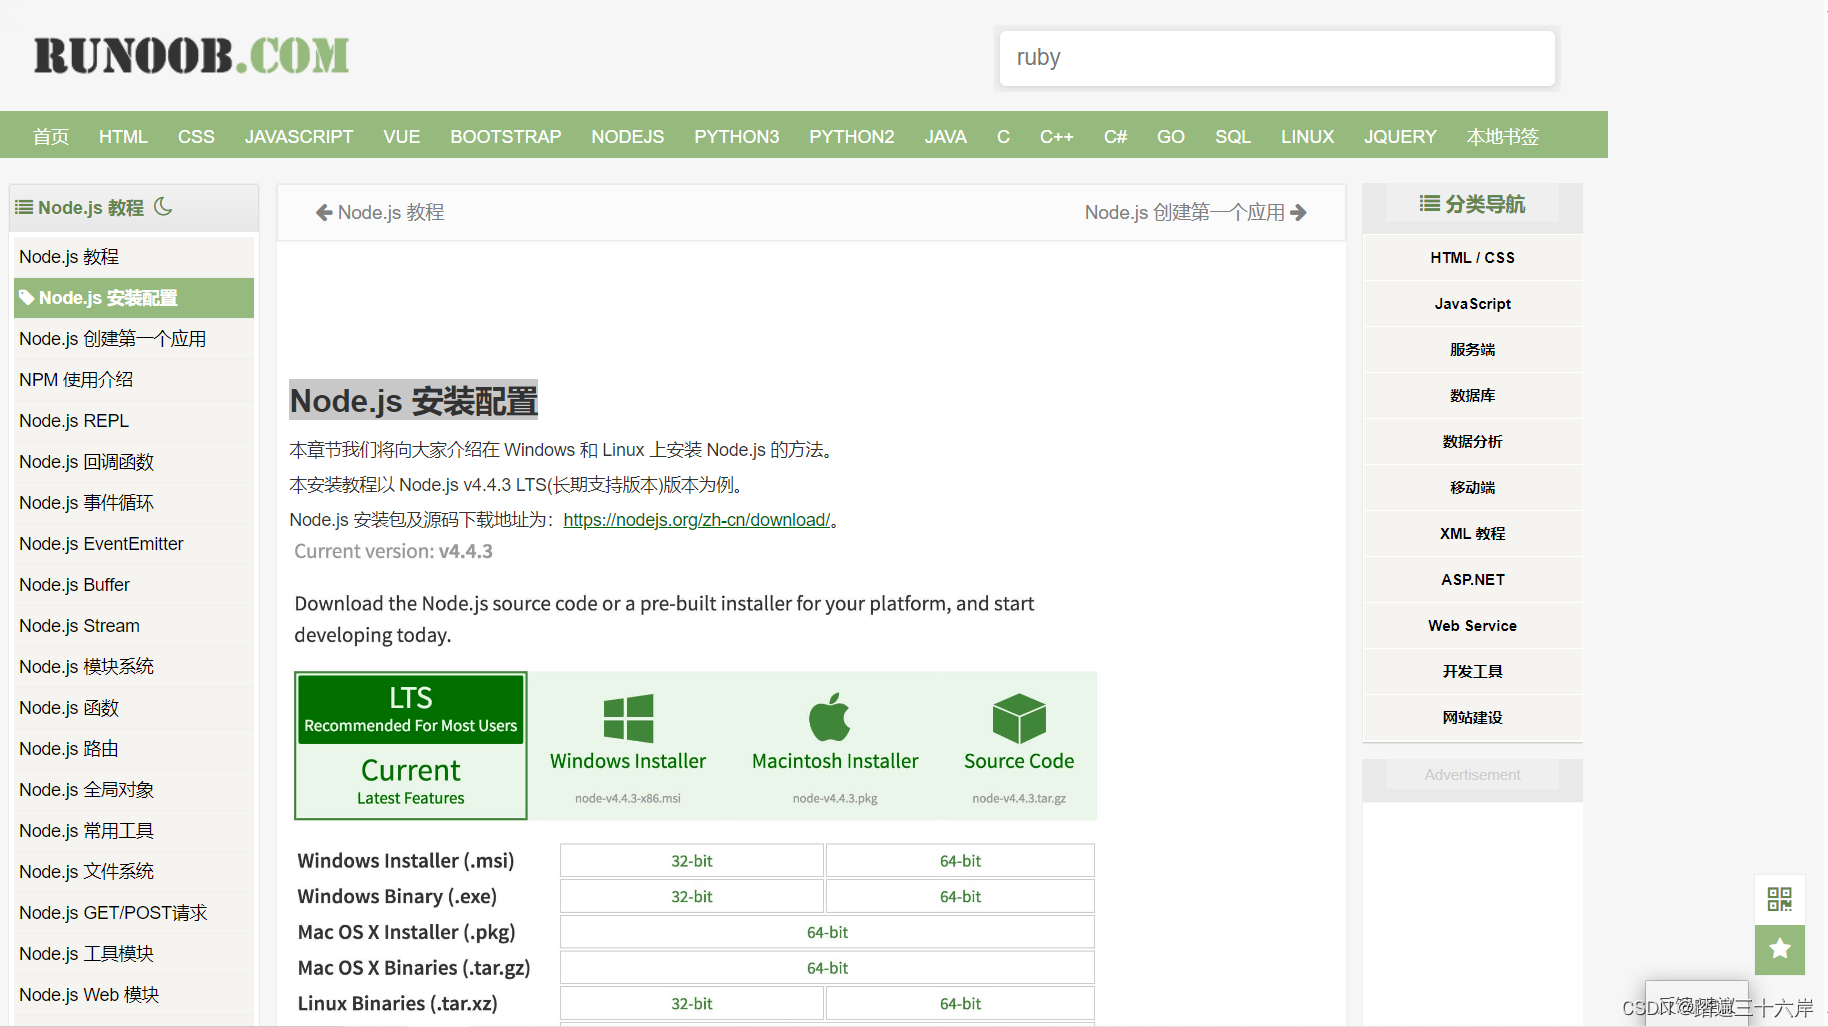Open XML 教程 category
Screen dimensions: 1828x1027
[1472, 534]
